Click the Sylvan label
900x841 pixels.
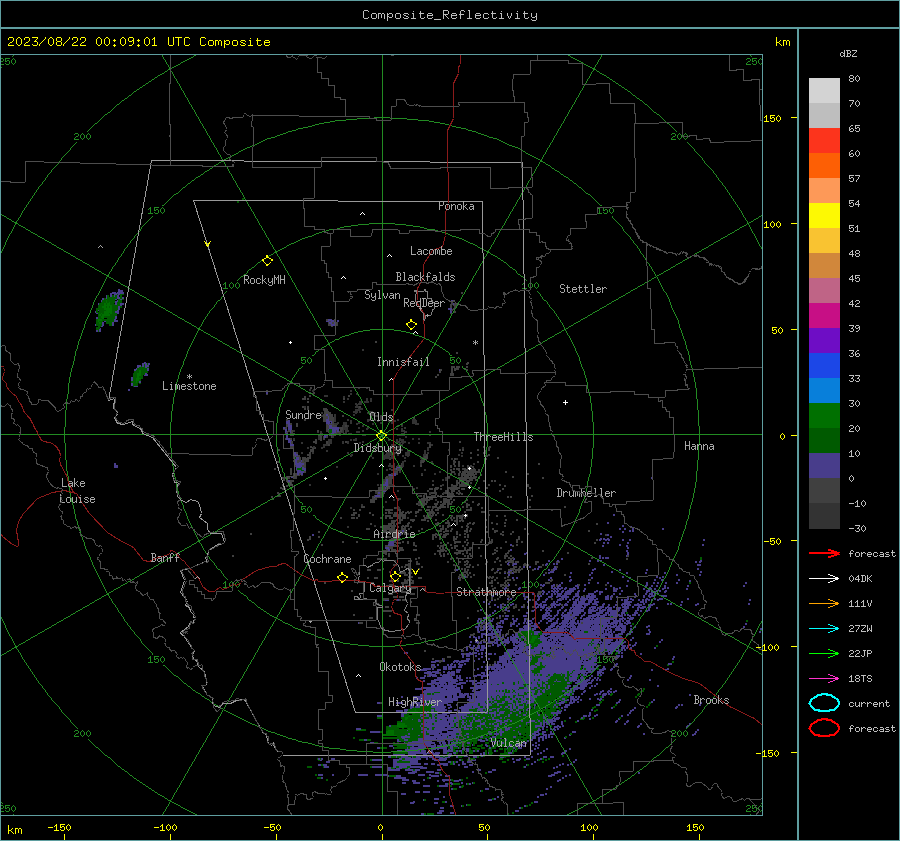(x=382, y=296)
